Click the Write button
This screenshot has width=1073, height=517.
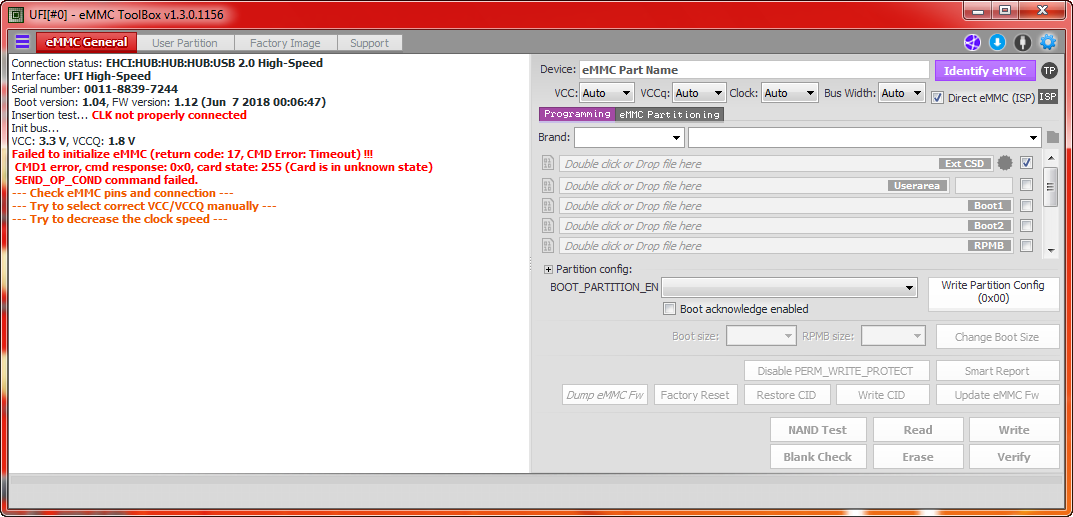click(1013, 429)
